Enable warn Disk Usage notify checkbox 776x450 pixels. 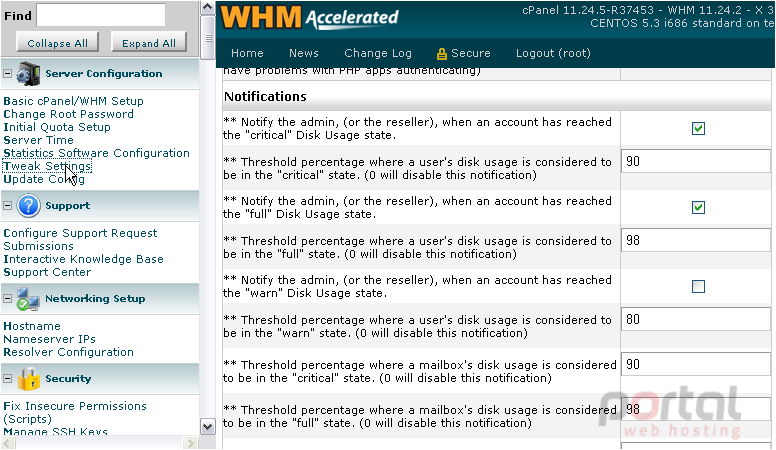(x=698, y=287)
